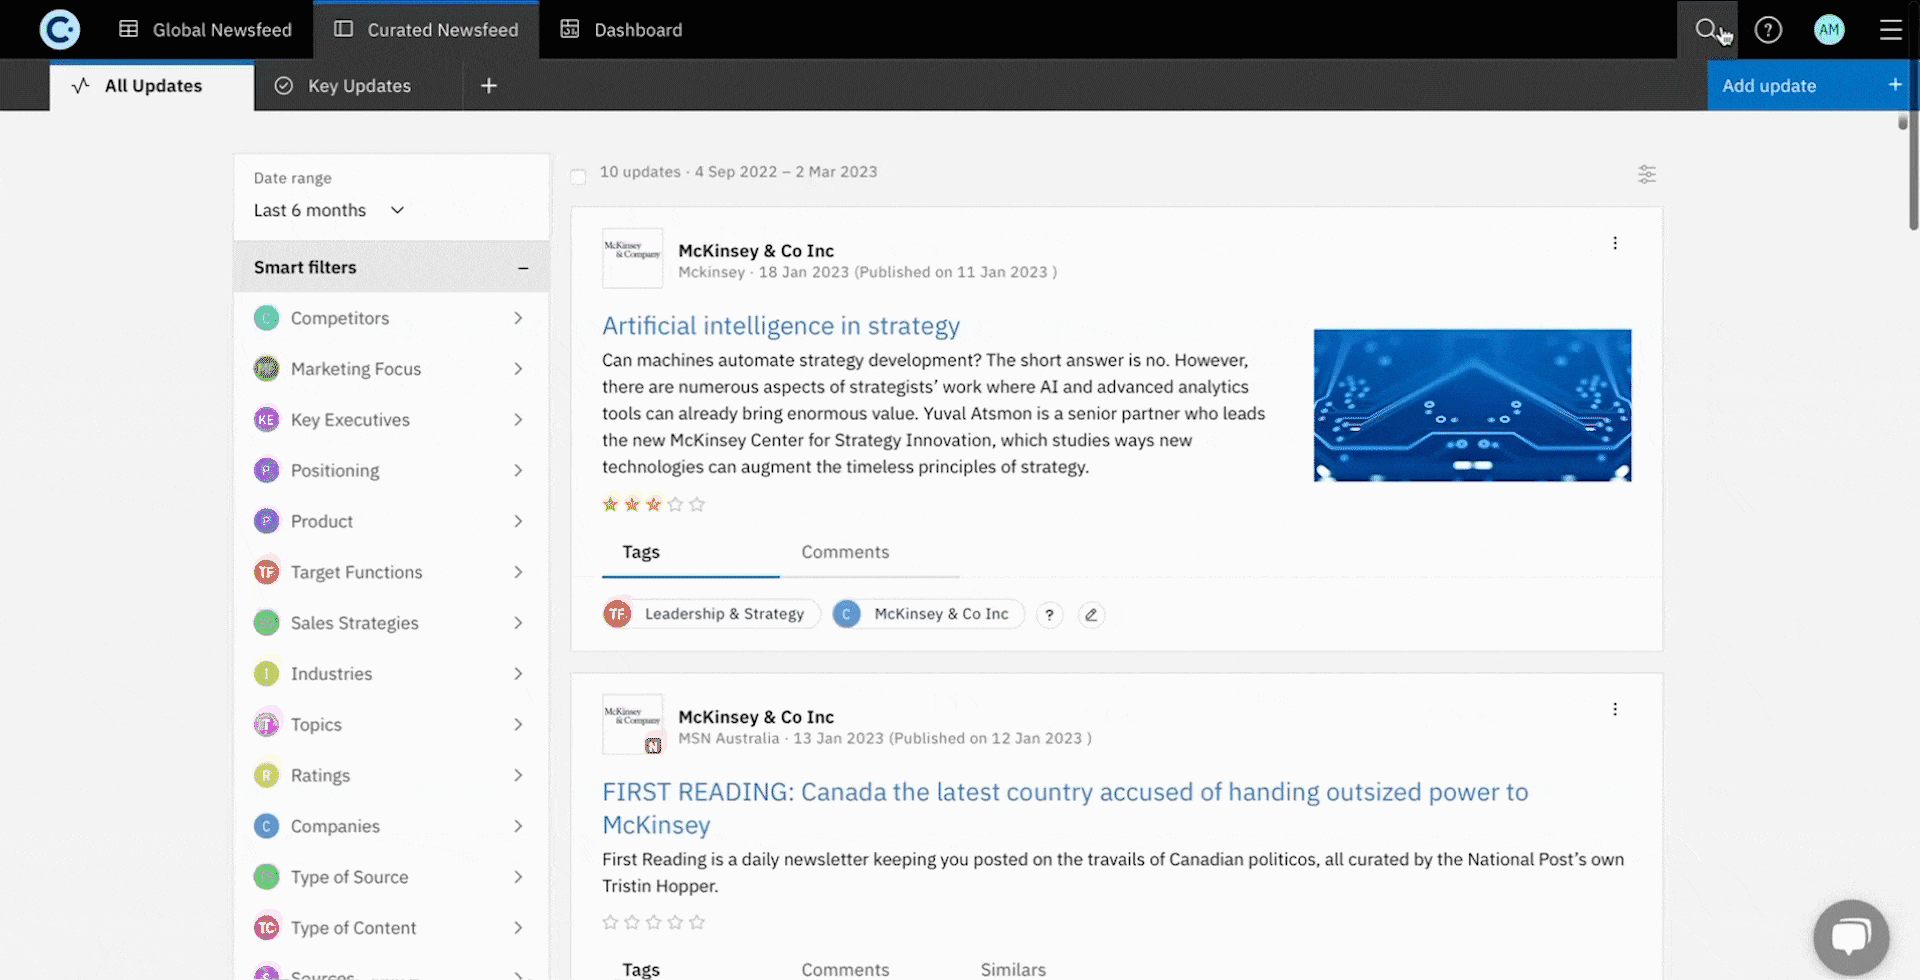Open the hamburger main menu
1920x980 pixels.
(x=1890, y=30)
